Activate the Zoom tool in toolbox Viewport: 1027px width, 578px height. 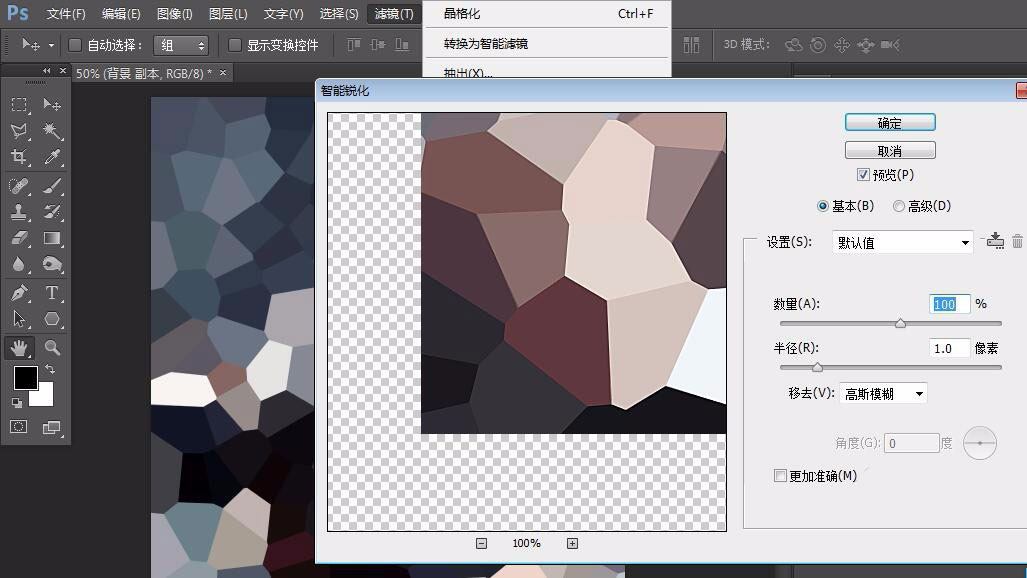click(x=52, y=348)
